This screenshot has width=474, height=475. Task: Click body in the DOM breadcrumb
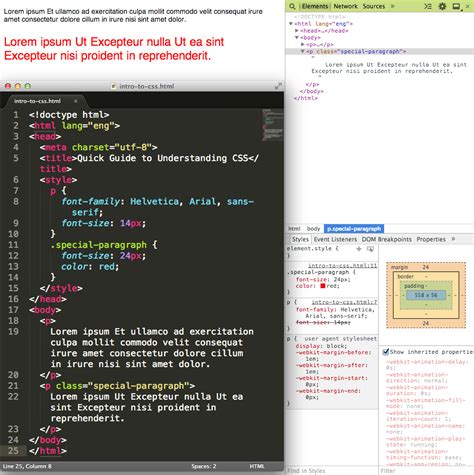click(x=313, y=229)
